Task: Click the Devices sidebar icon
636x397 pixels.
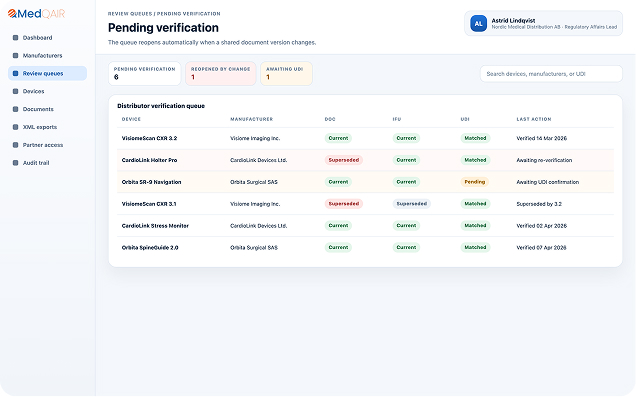Action: [x=15, y=91]
